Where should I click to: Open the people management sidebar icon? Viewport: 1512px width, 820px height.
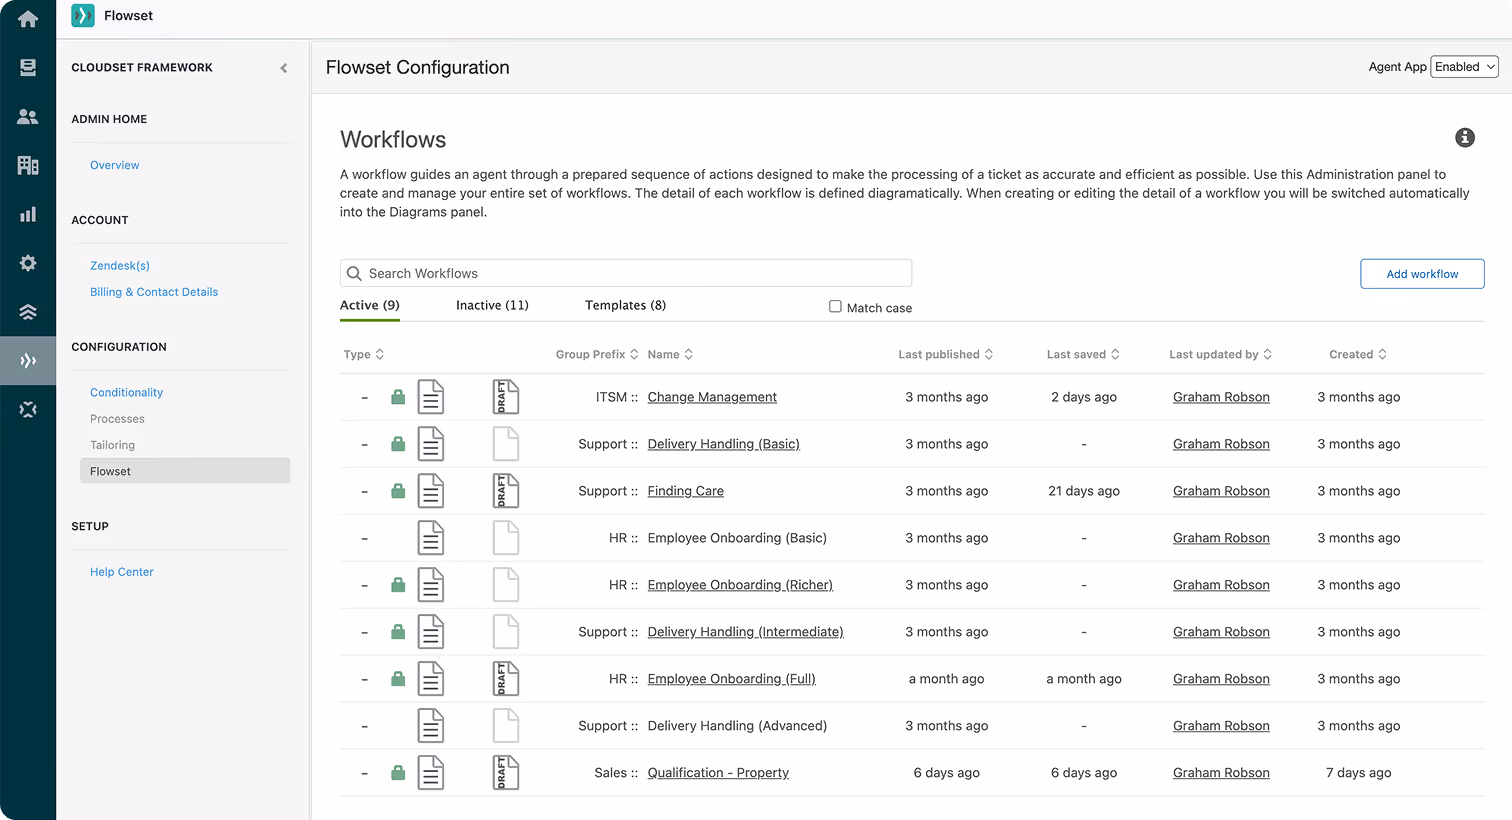pyautogui.click(x=27, y=116)
